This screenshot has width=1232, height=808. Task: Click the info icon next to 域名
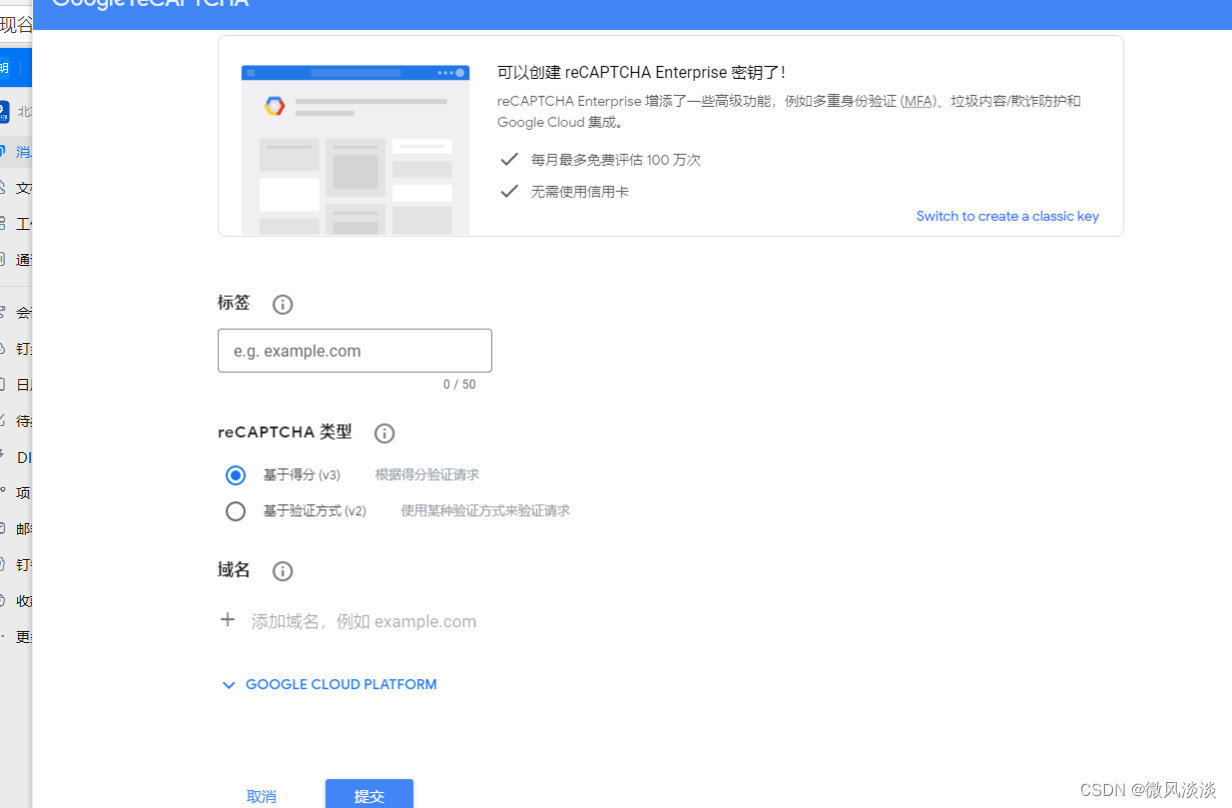click(283, 571)
